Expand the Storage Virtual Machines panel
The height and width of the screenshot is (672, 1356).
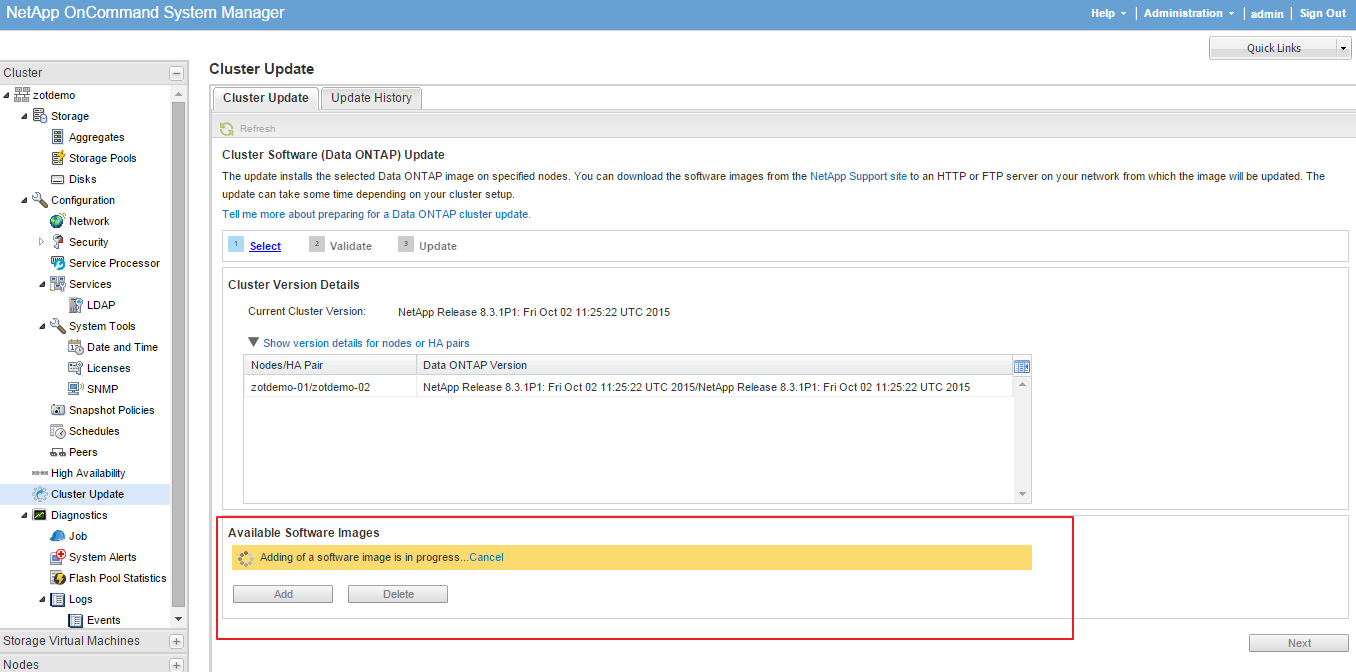pos(177,641)
